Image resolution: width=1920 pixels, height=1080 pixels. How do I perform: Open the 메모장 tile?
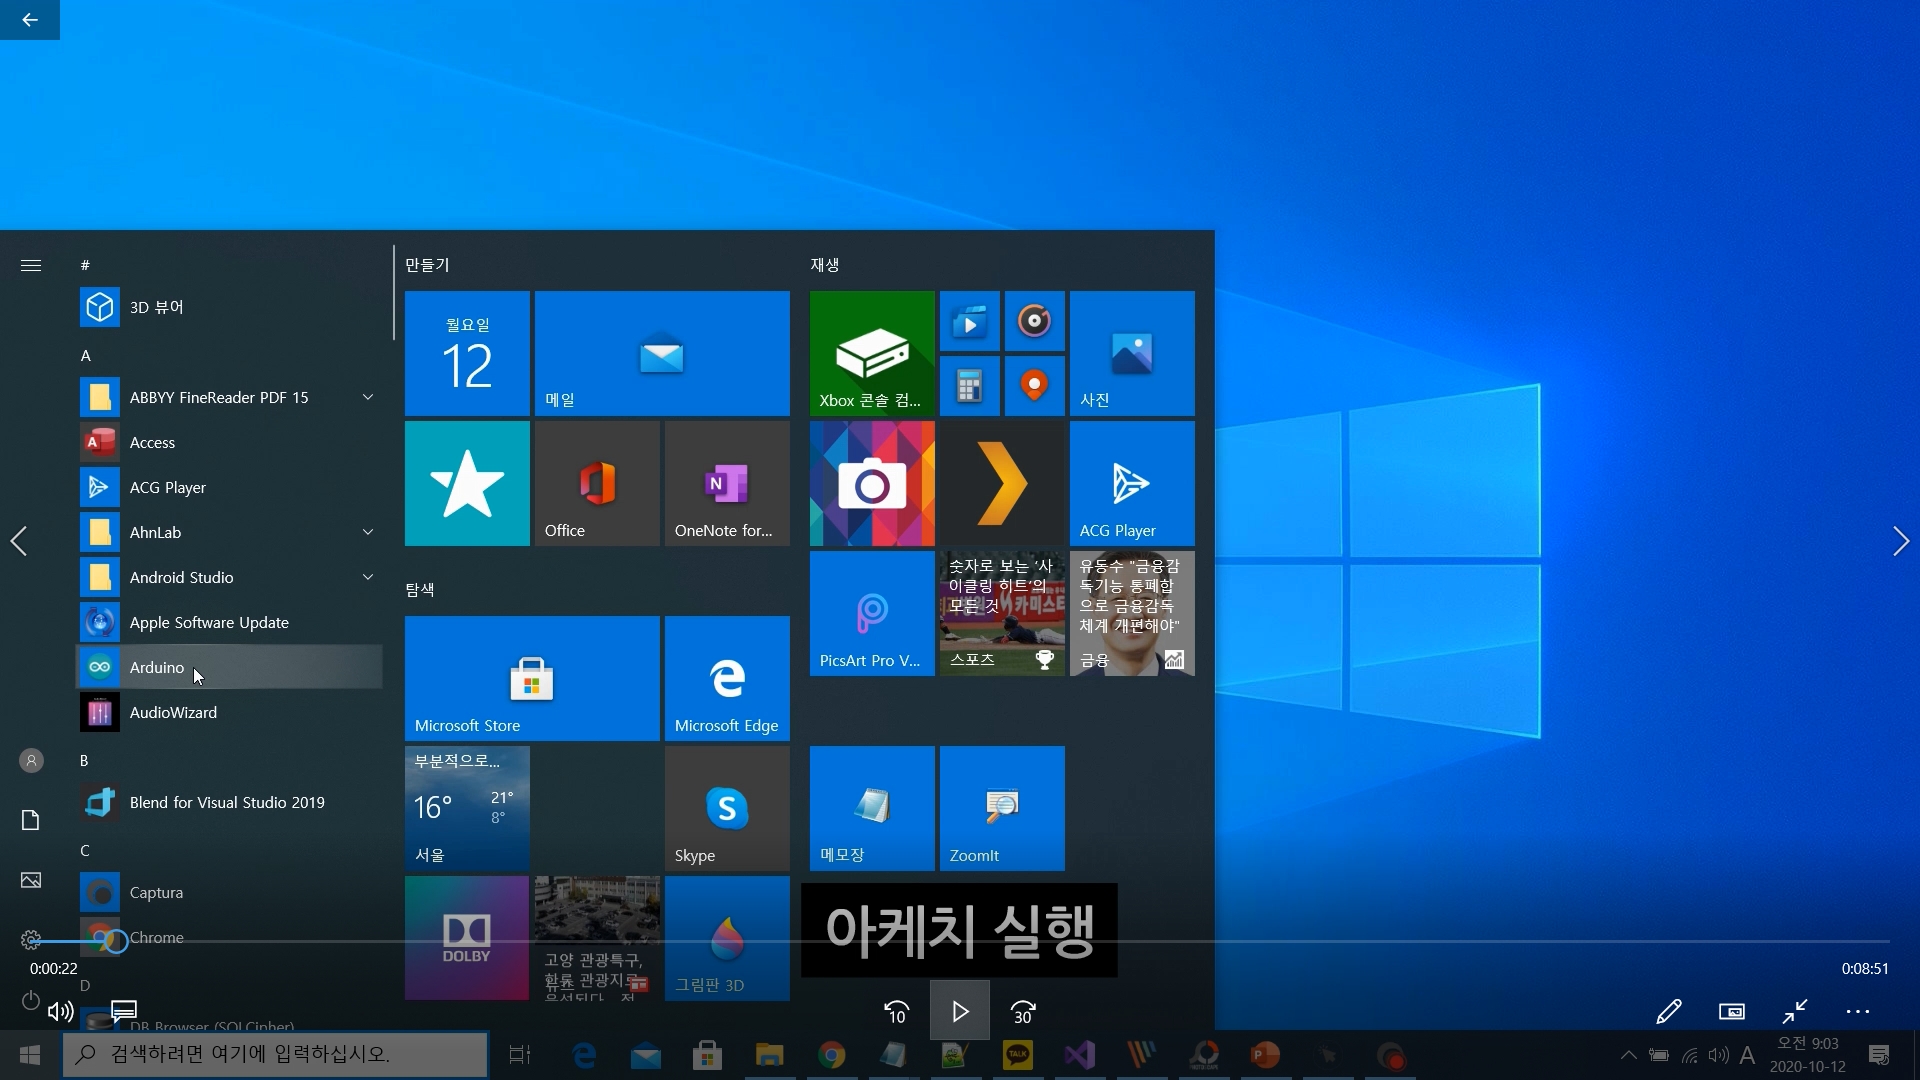(x=872, y=808)
